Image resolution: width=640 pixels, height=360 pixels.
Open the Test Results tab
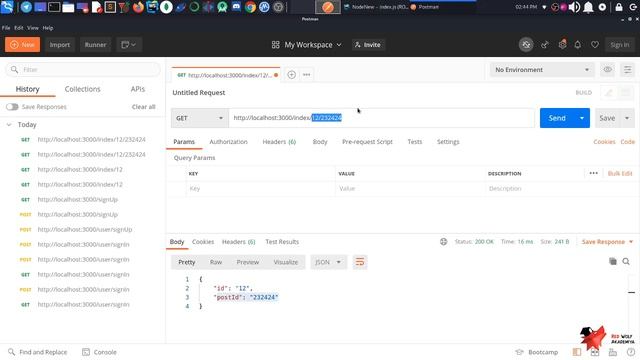[x=282, y=242]
